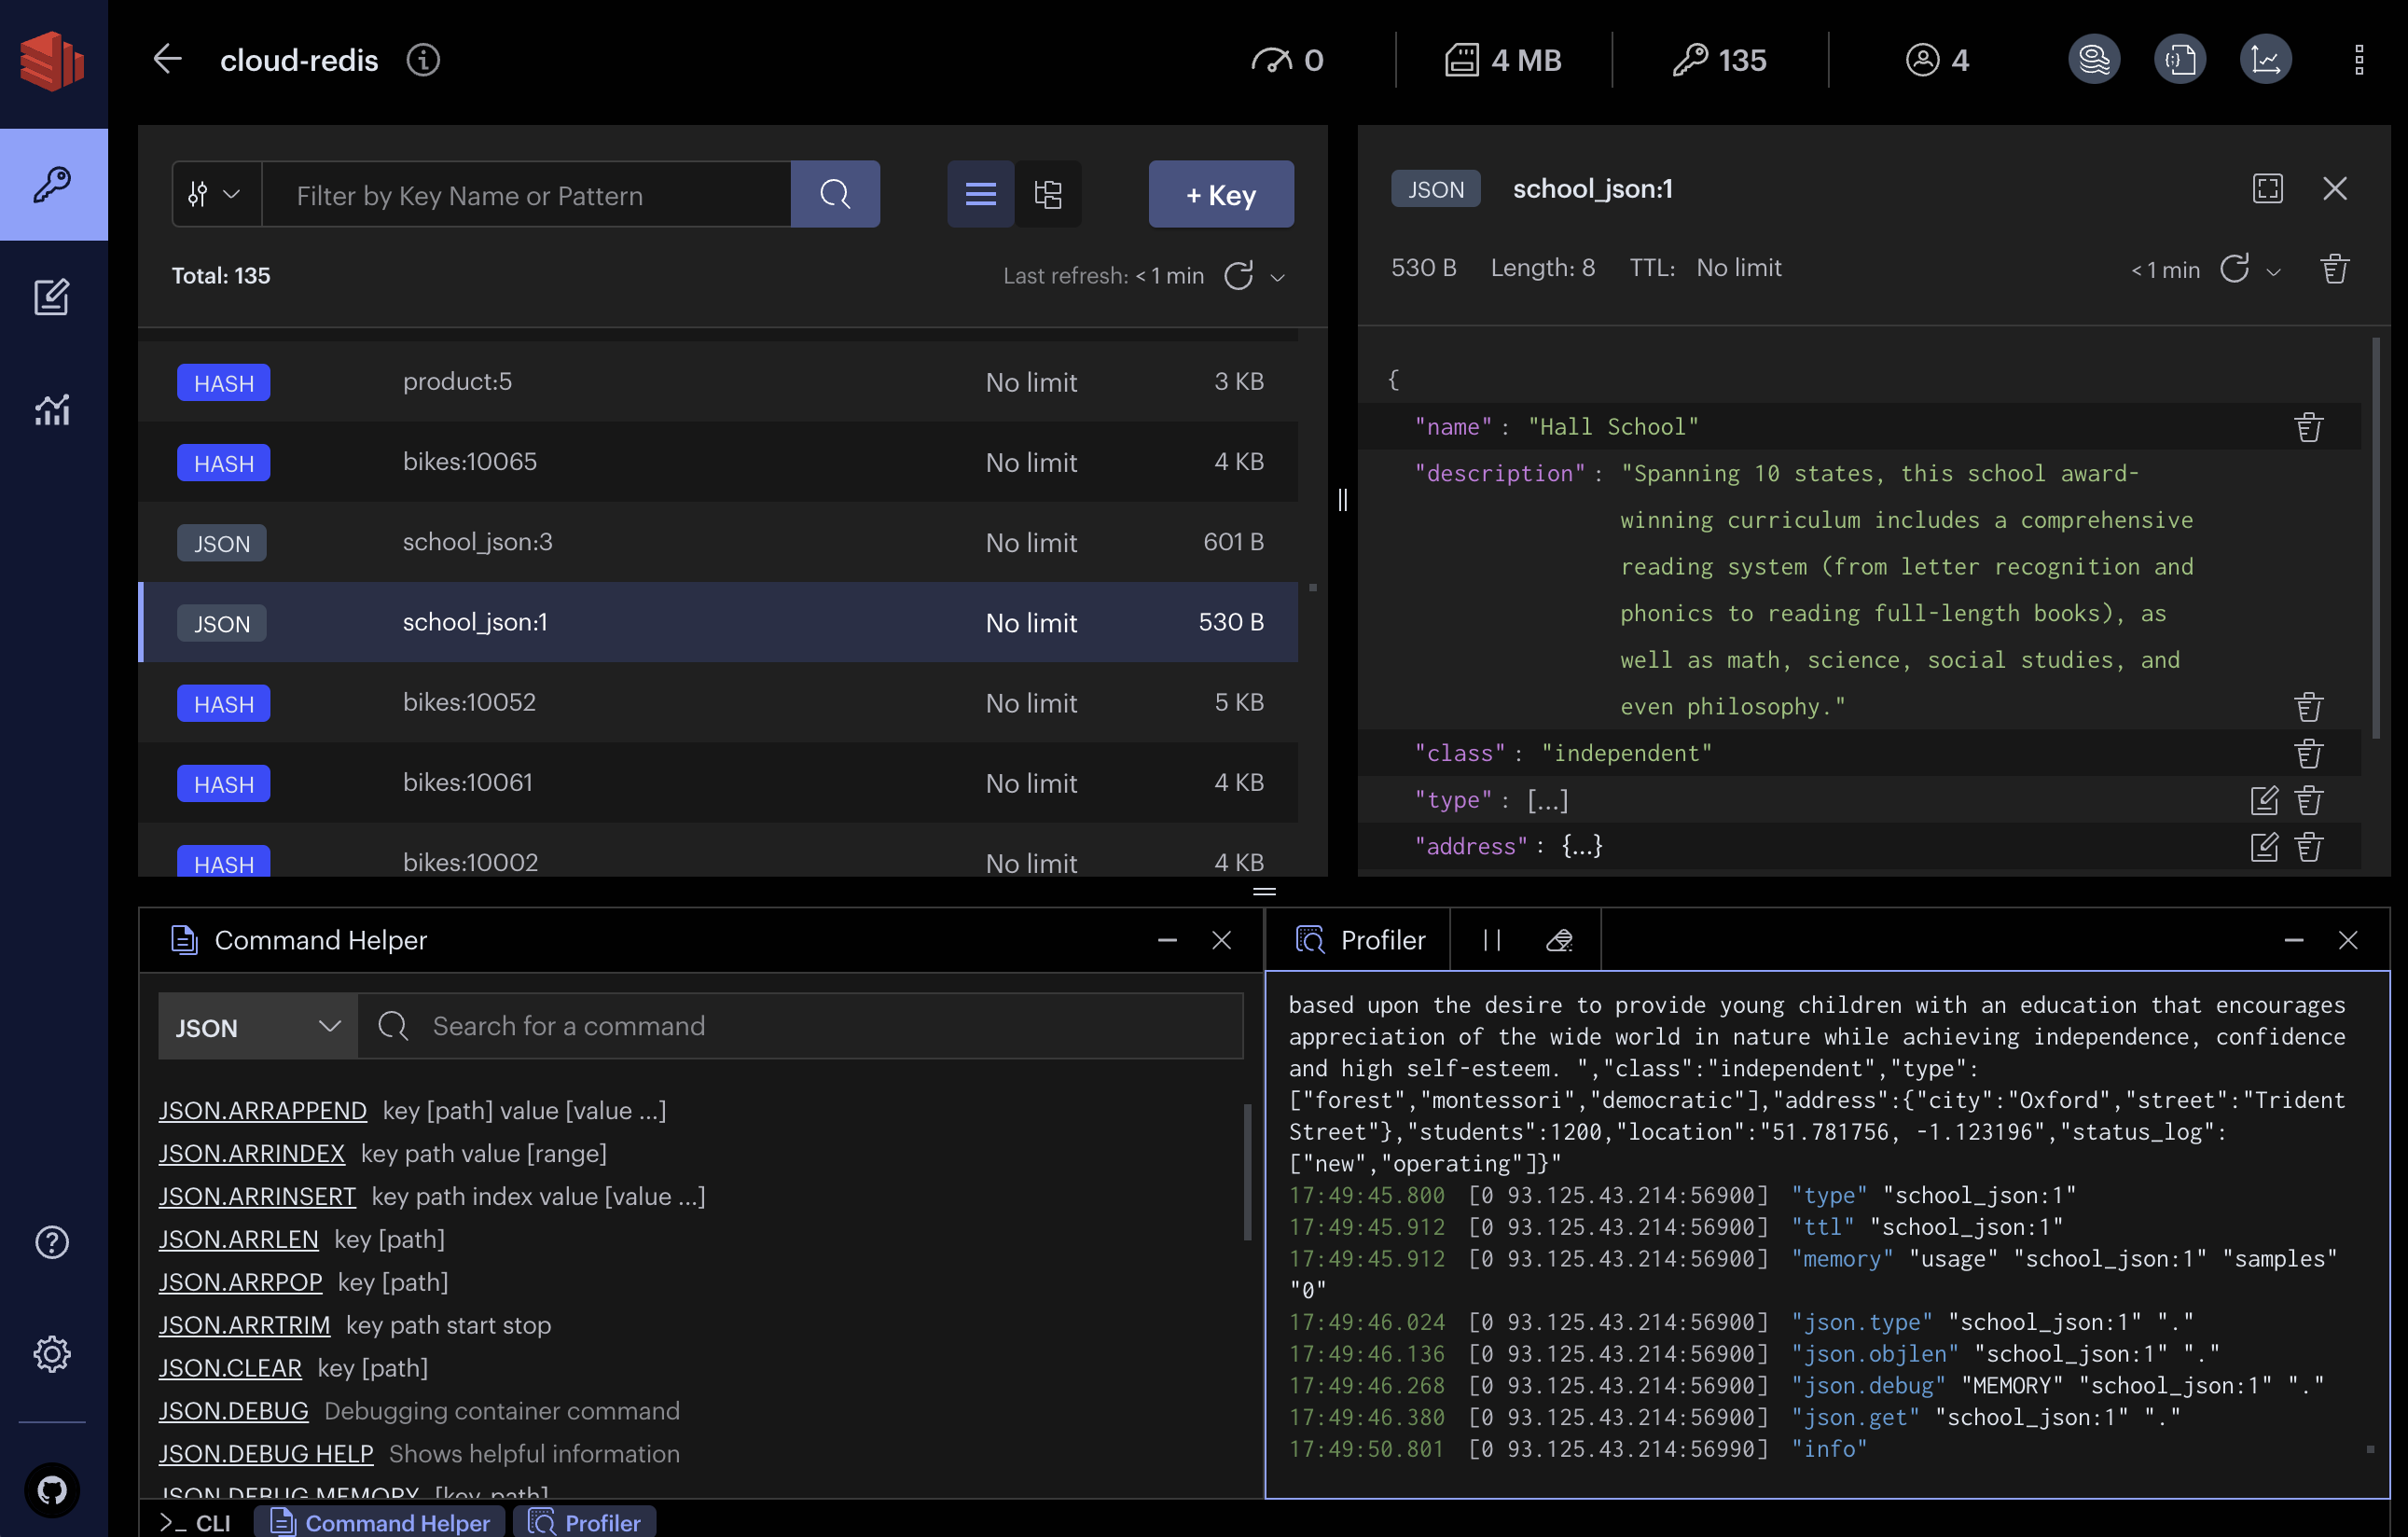Screen dimensions: 2408x1537
Task: Open auto-refresh options for key list
Action: click(1277, 277)
